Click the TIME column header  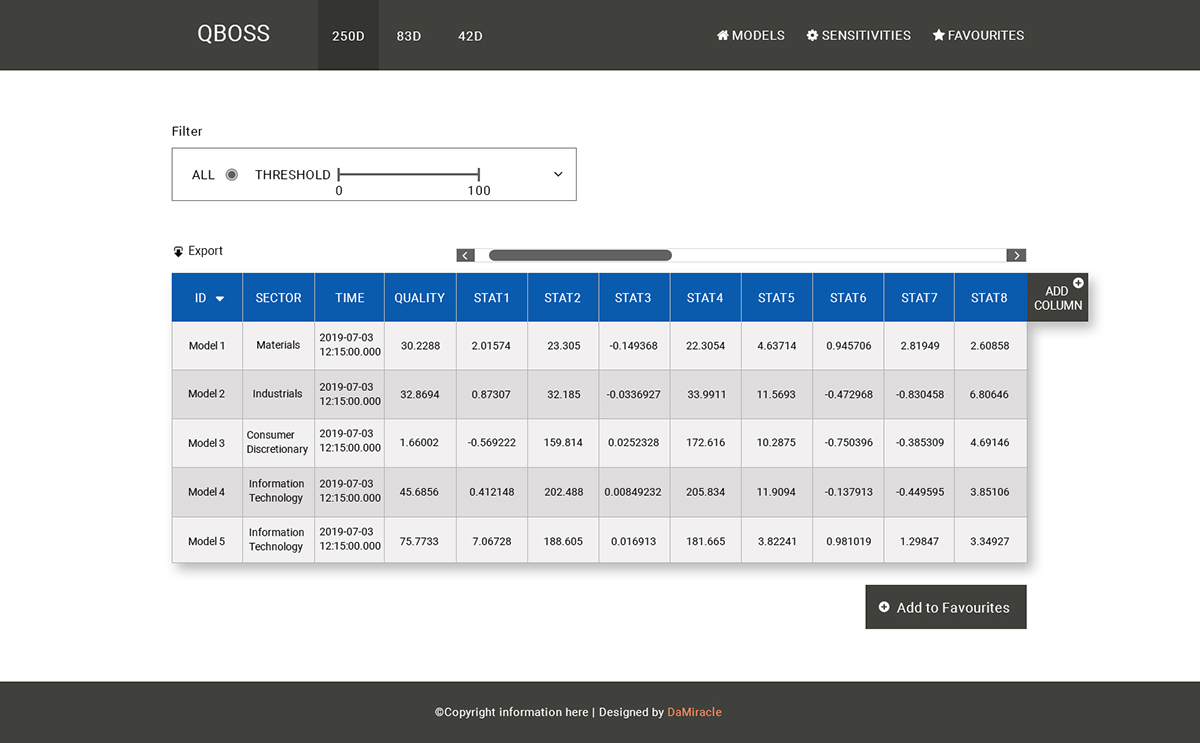click(x=350, y=298)
